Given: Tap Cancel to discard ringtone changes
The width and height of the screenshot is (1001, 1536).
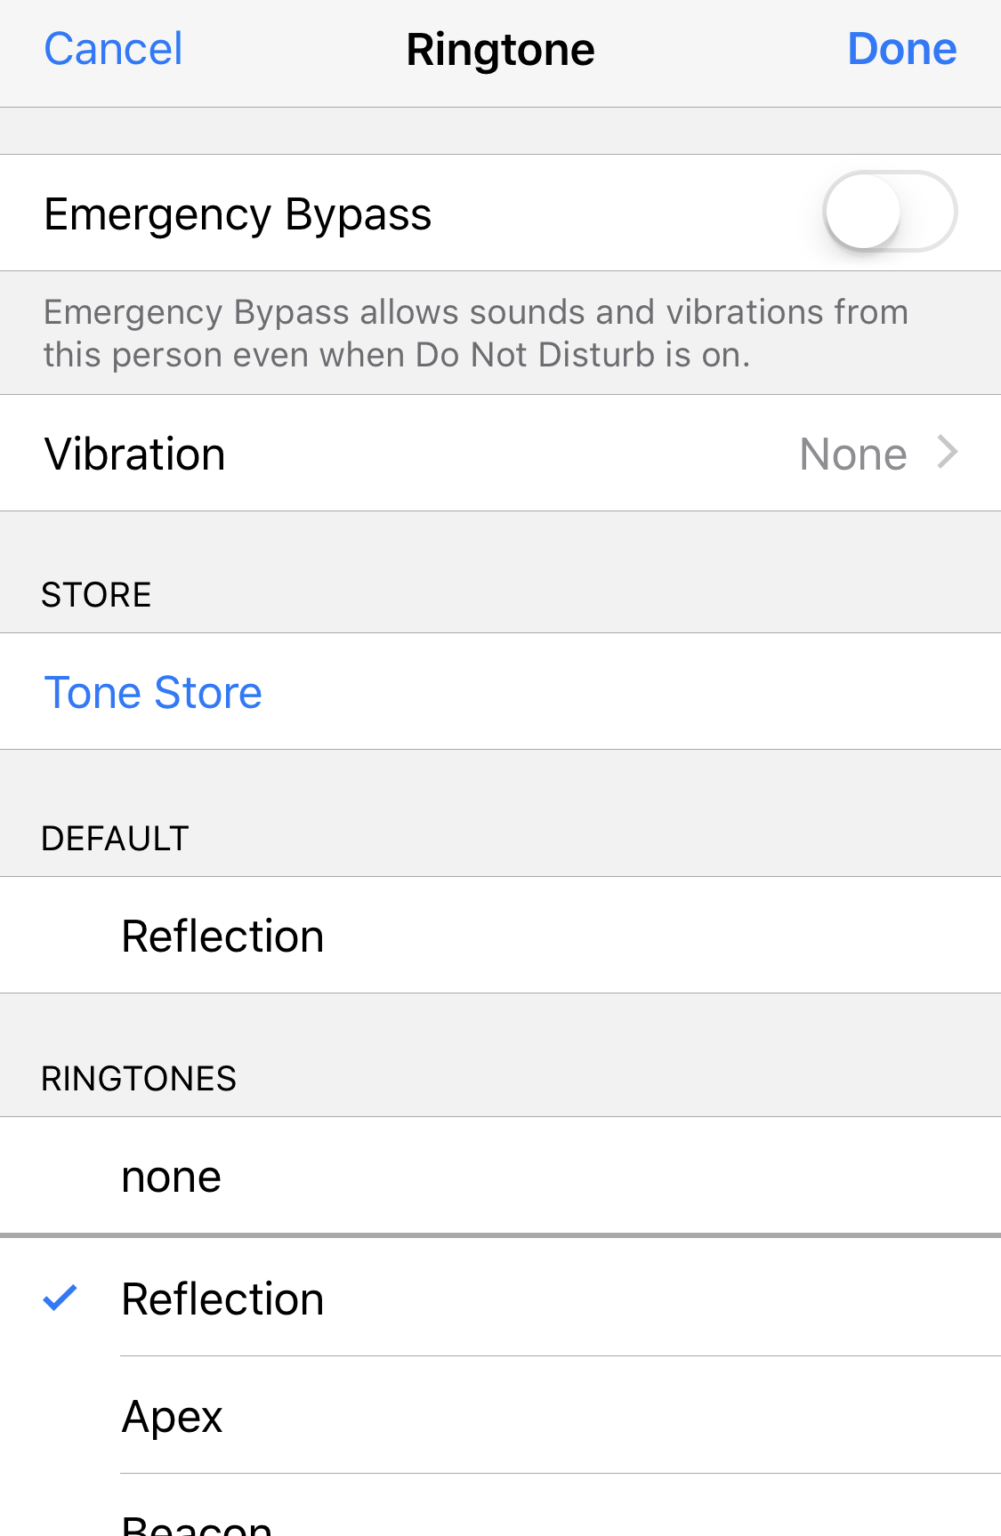Looking at the screenshot, I should 111,49.
